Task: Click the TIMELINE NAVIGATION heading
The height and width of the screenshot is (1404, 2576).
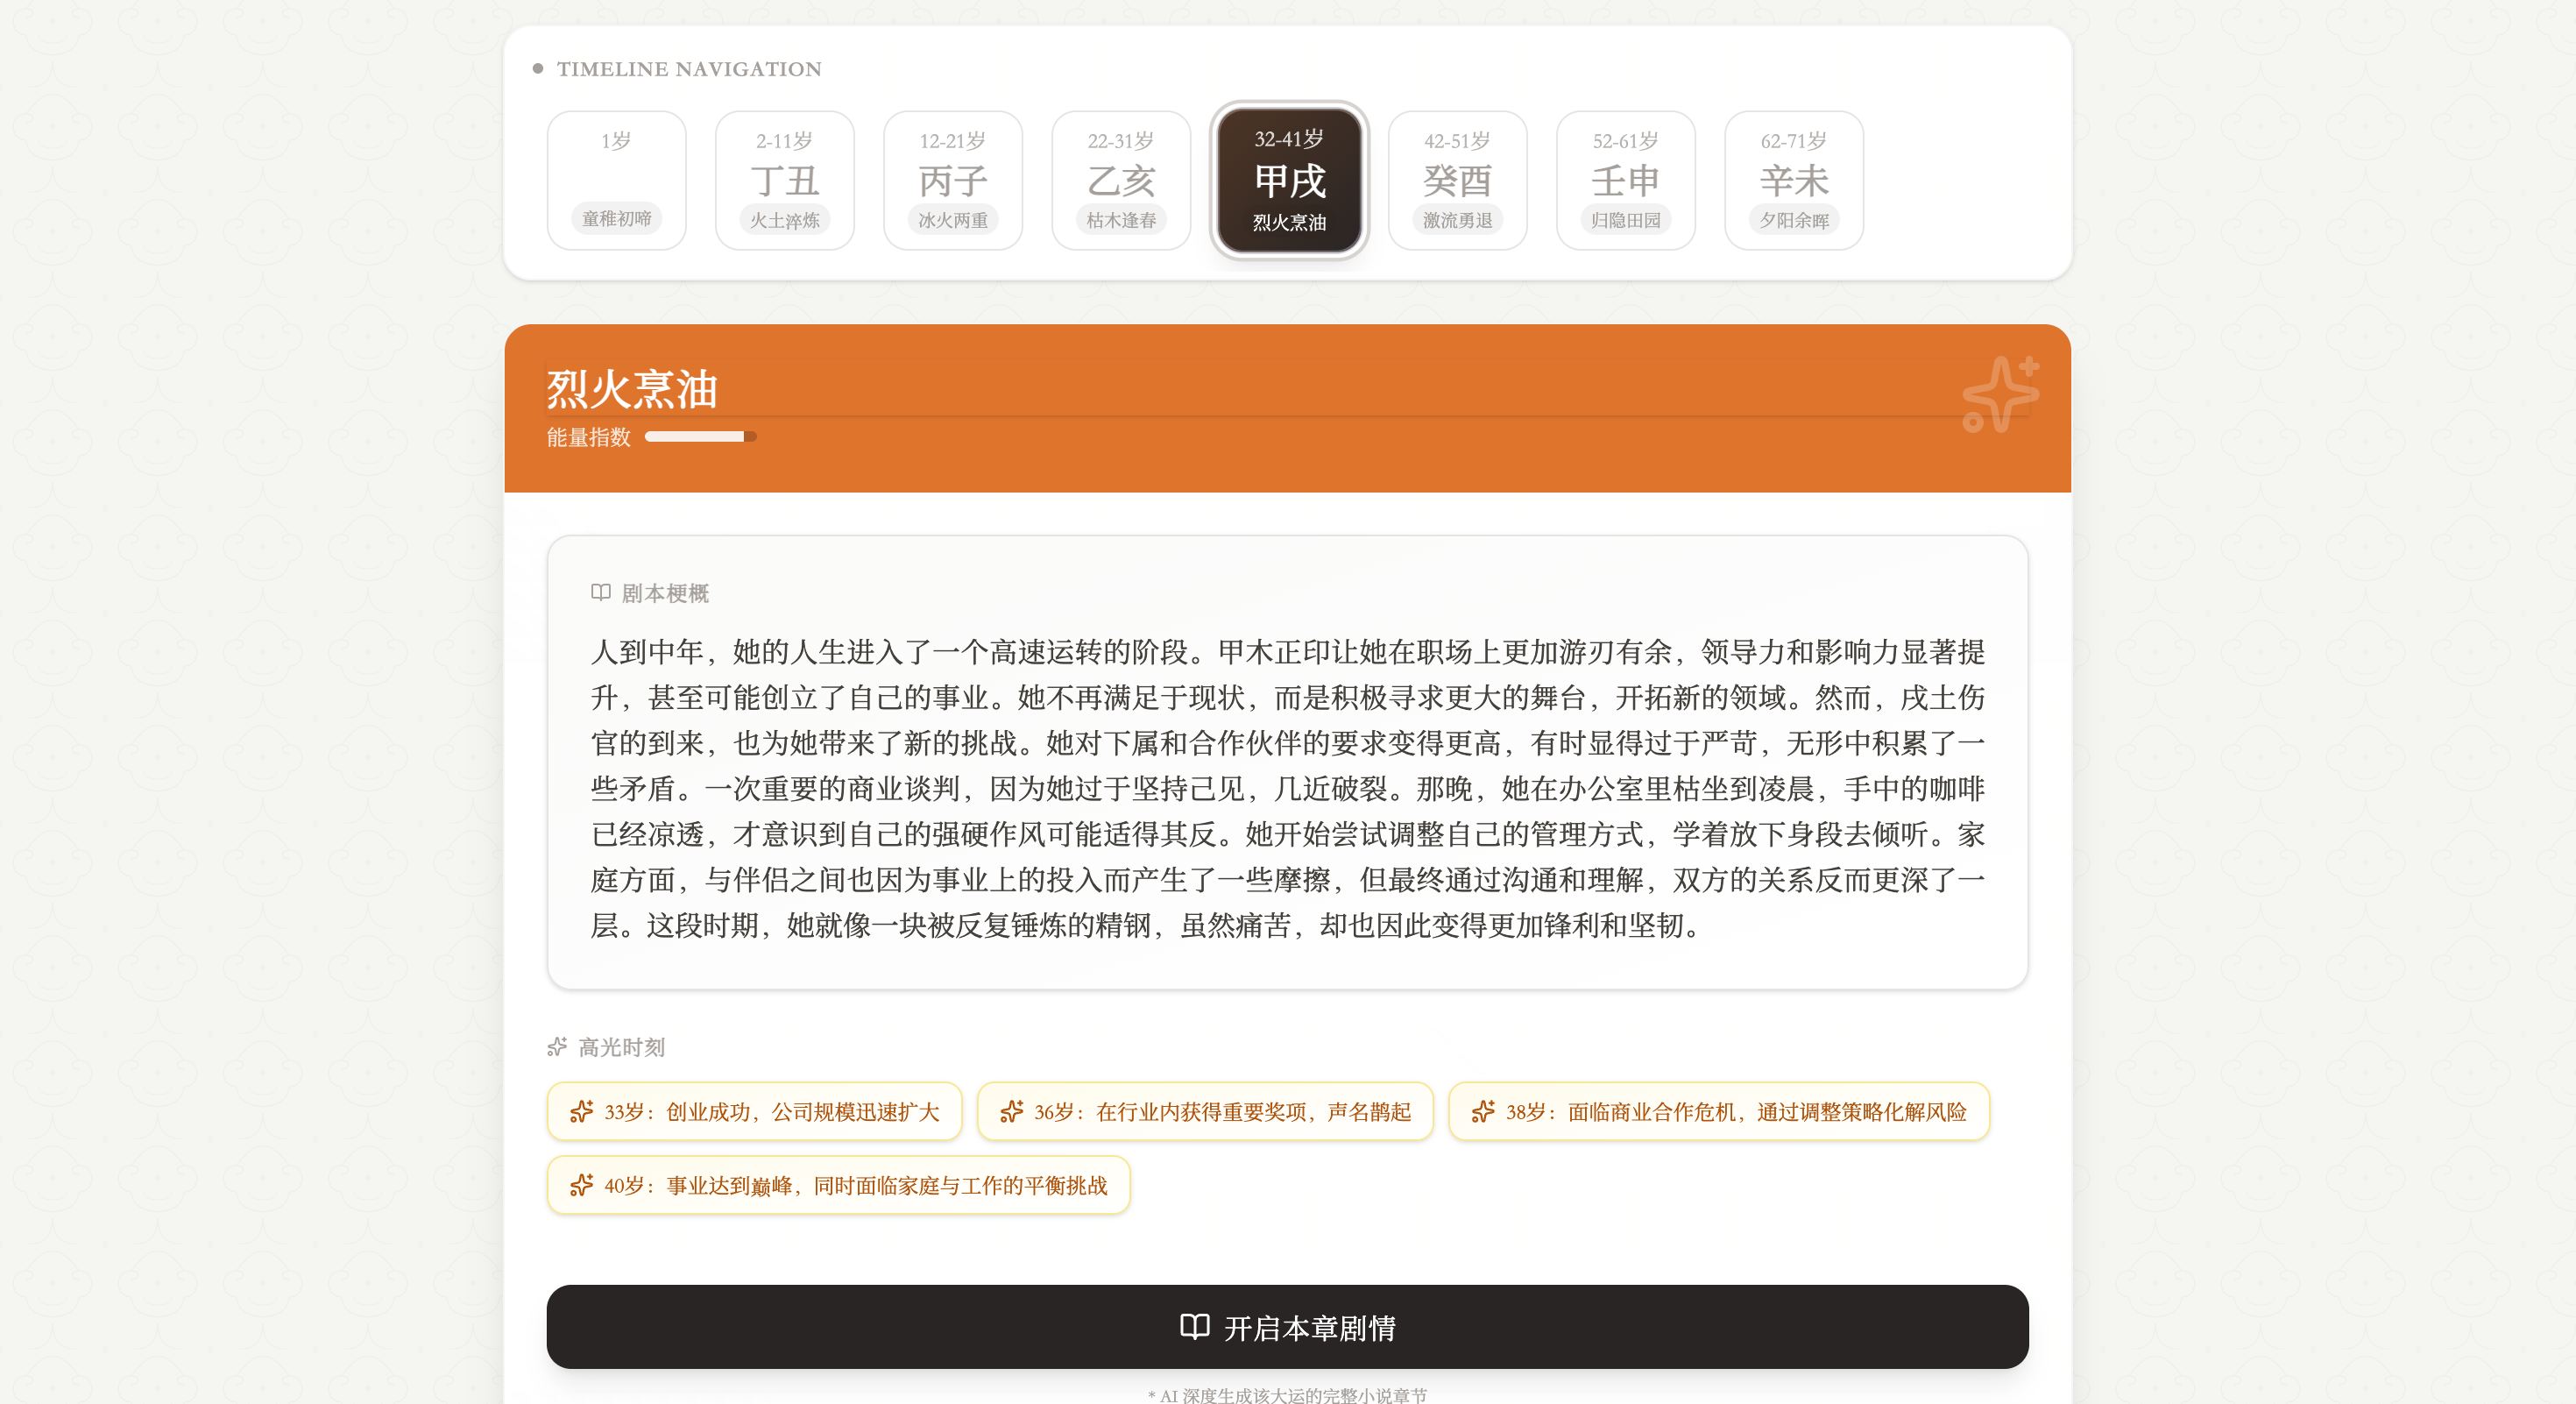Action: pyautogui.click(x=689, y=69)
